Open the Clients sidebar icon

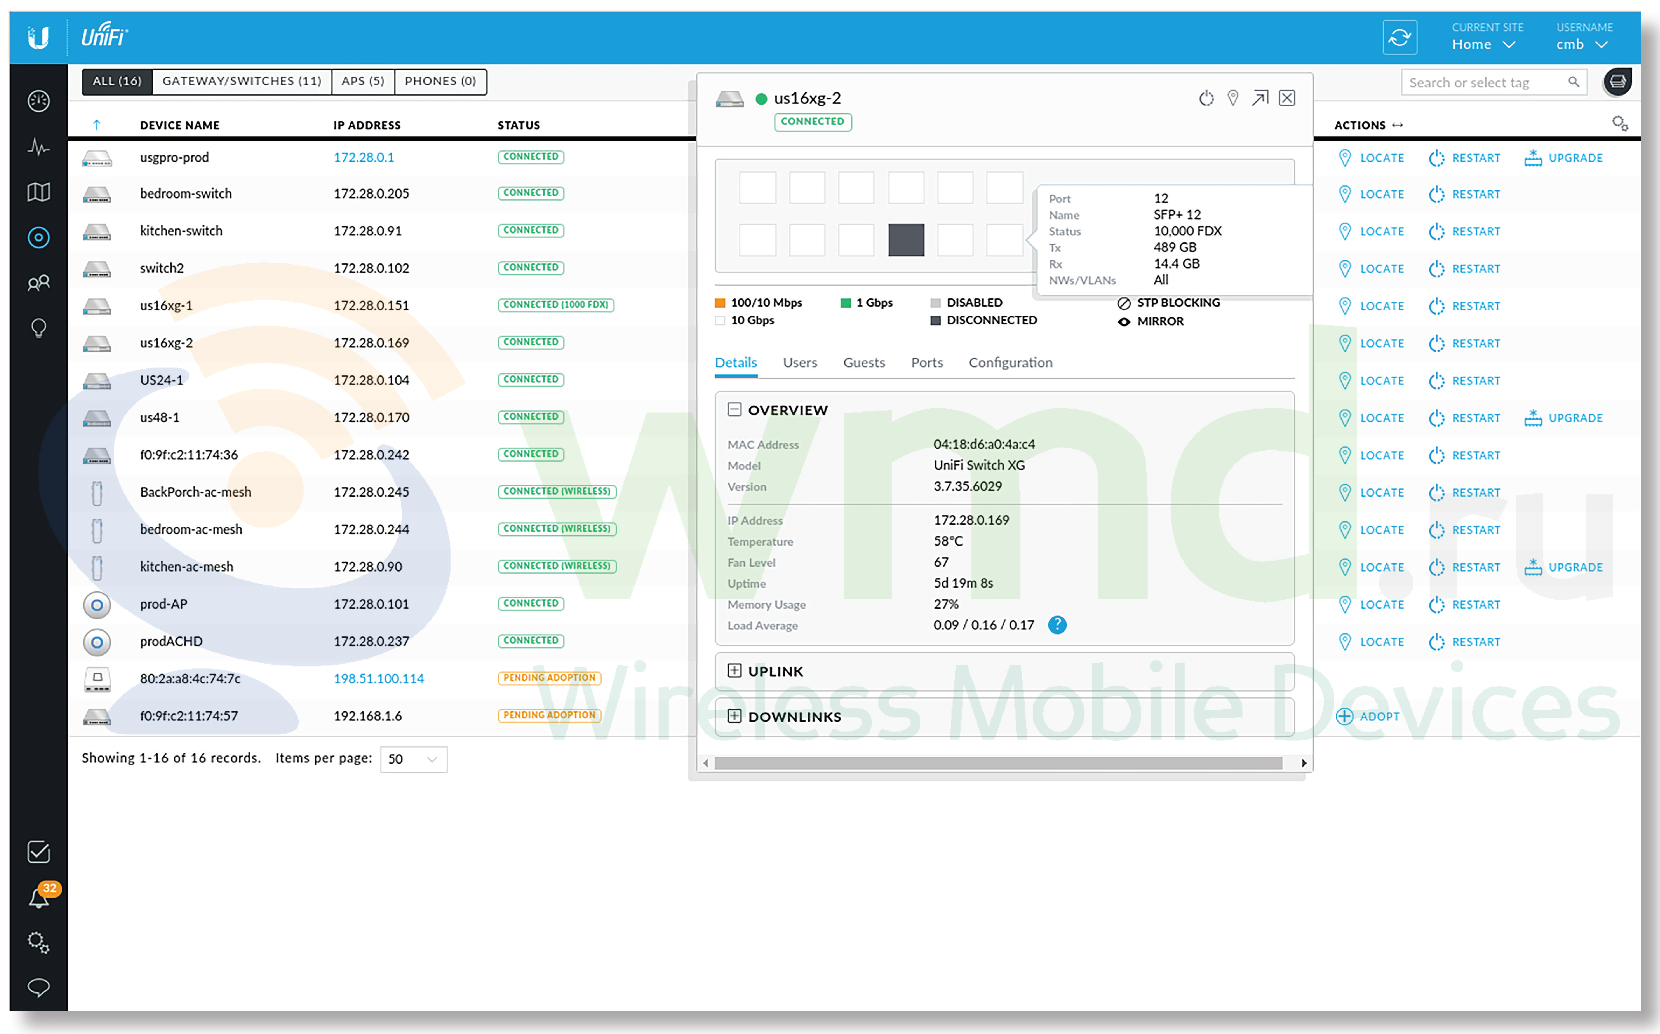[38, 283]
